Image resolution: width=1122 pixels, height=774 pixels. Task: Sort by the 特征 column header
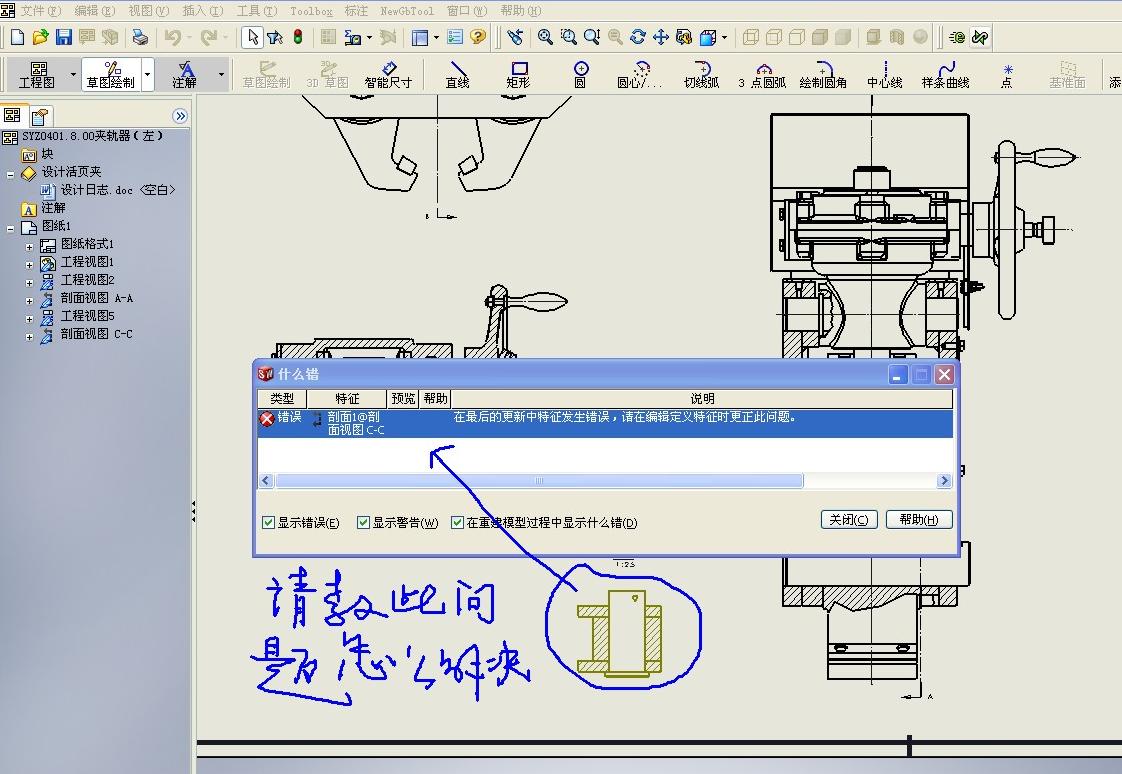347,398
